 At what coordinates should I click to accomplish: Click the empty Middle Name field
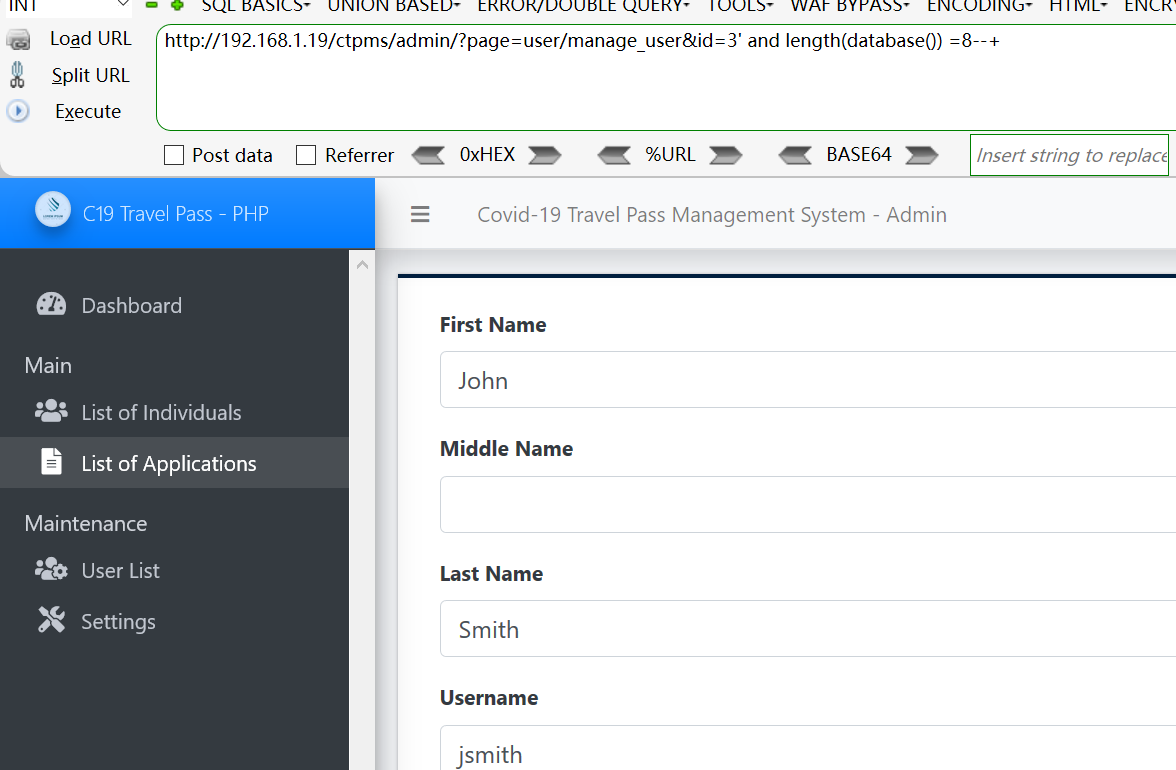(x=808, y=505)
